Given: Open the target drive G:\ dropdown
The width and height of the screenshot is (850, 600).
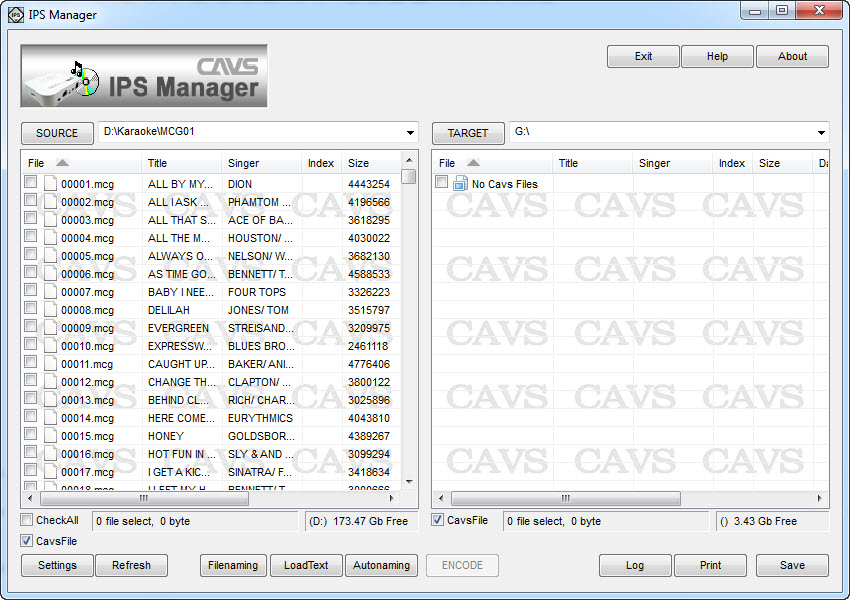Looking at the screenshot, I should click(x=822, y=132).
